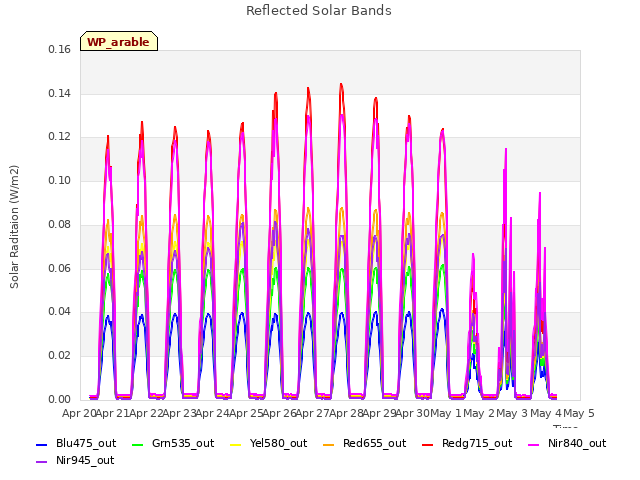Click the Reflected Solar Bands chart title
The height and width of the screenshot is (480, 640).
319,11
